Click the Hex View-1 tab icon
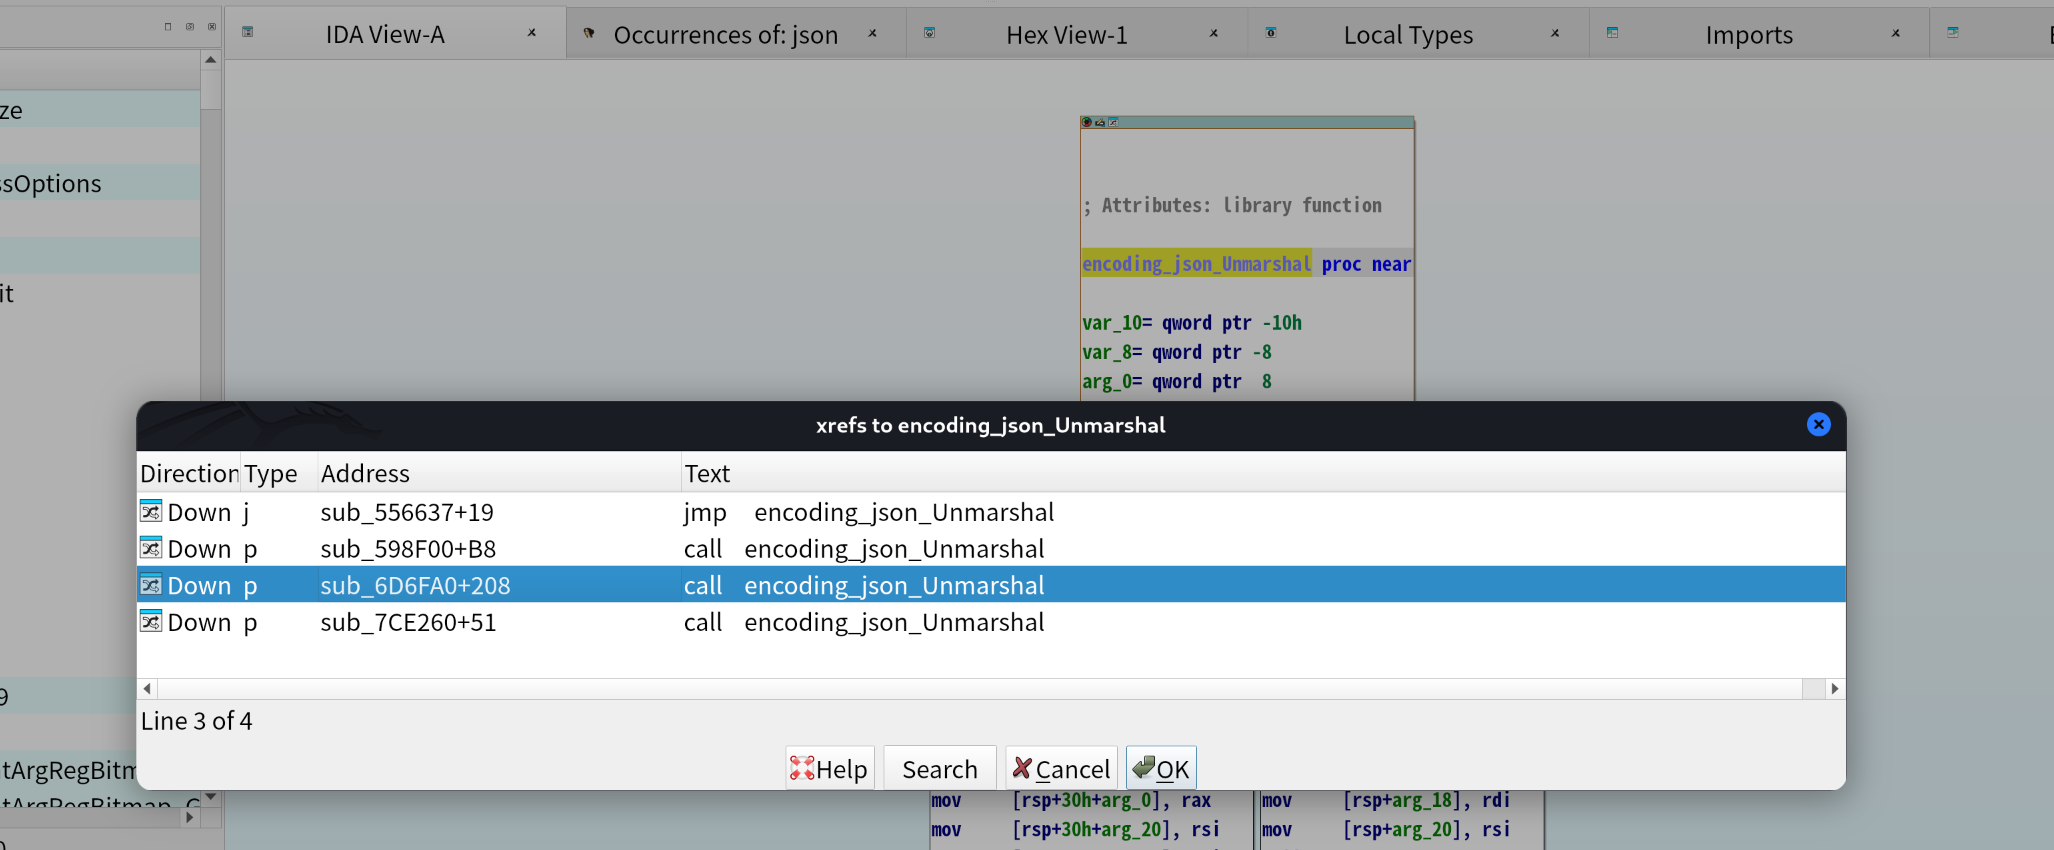2054x850 pixels. (929, 33)
